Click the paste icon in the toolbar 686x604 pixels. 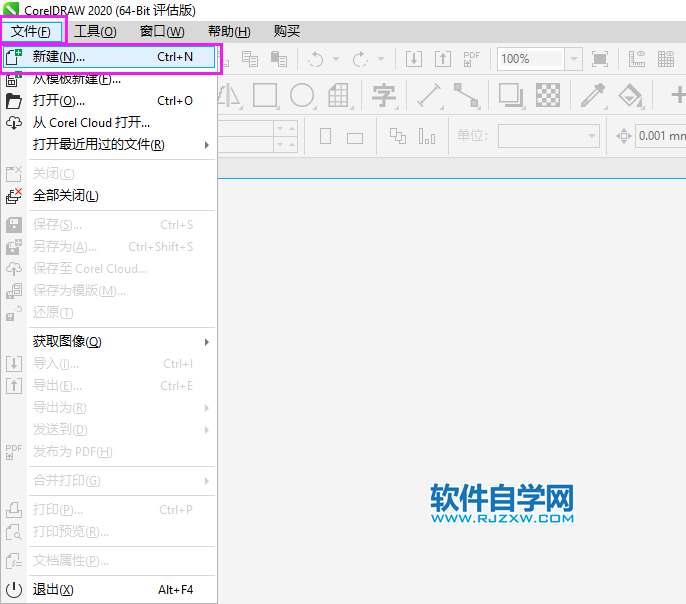tap(279, 59)
